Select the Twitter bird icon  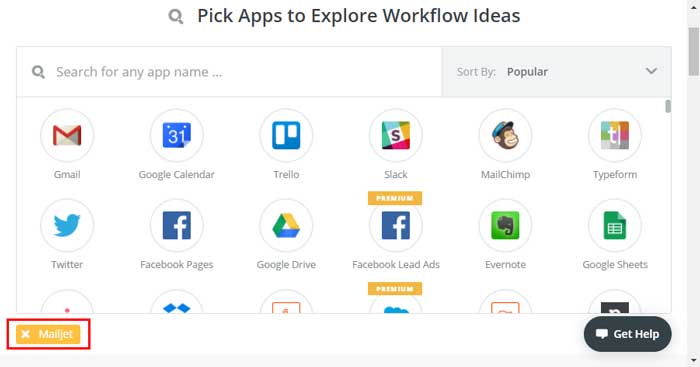67,225
